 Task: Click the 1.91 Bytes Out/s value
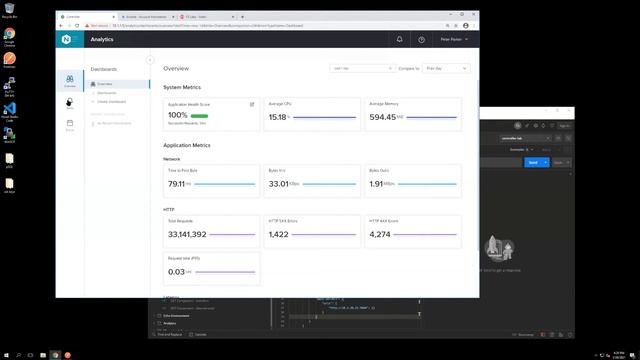(x=376, y=184)
